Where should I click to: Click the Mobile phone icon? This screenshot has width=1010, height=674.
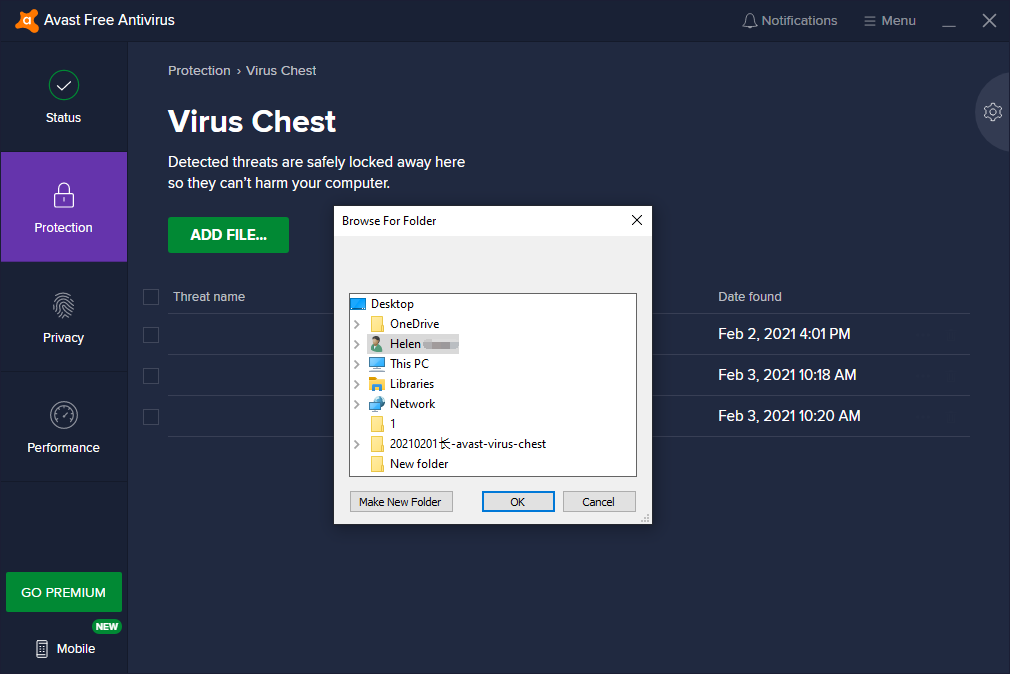click(42, 649)
